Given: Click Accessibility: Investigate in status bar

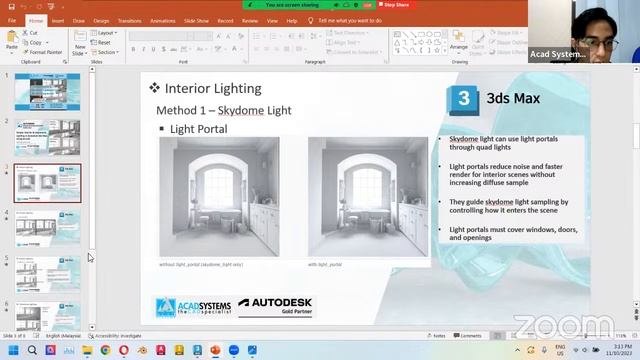Looking at the screenshot, I should pyautogui.click(x=115, y=336).
